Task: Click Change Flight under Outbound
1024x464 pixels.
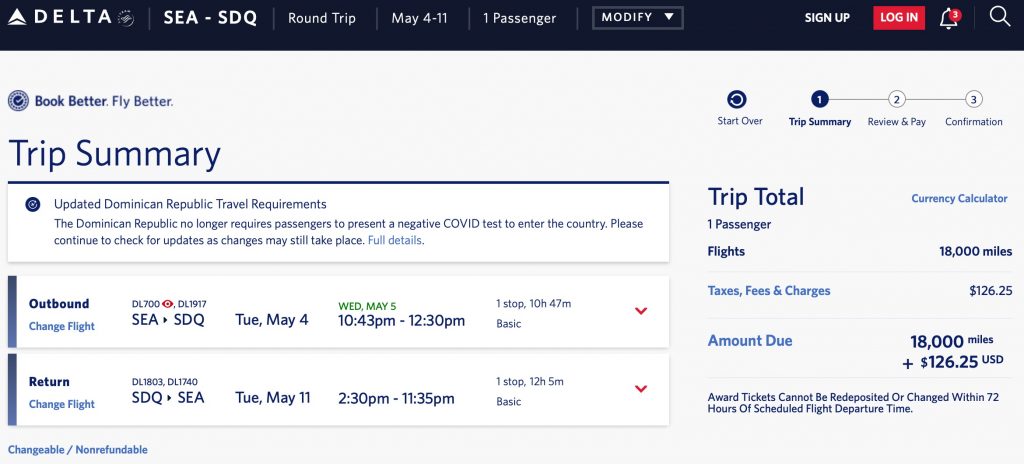Action: [62, 326]
